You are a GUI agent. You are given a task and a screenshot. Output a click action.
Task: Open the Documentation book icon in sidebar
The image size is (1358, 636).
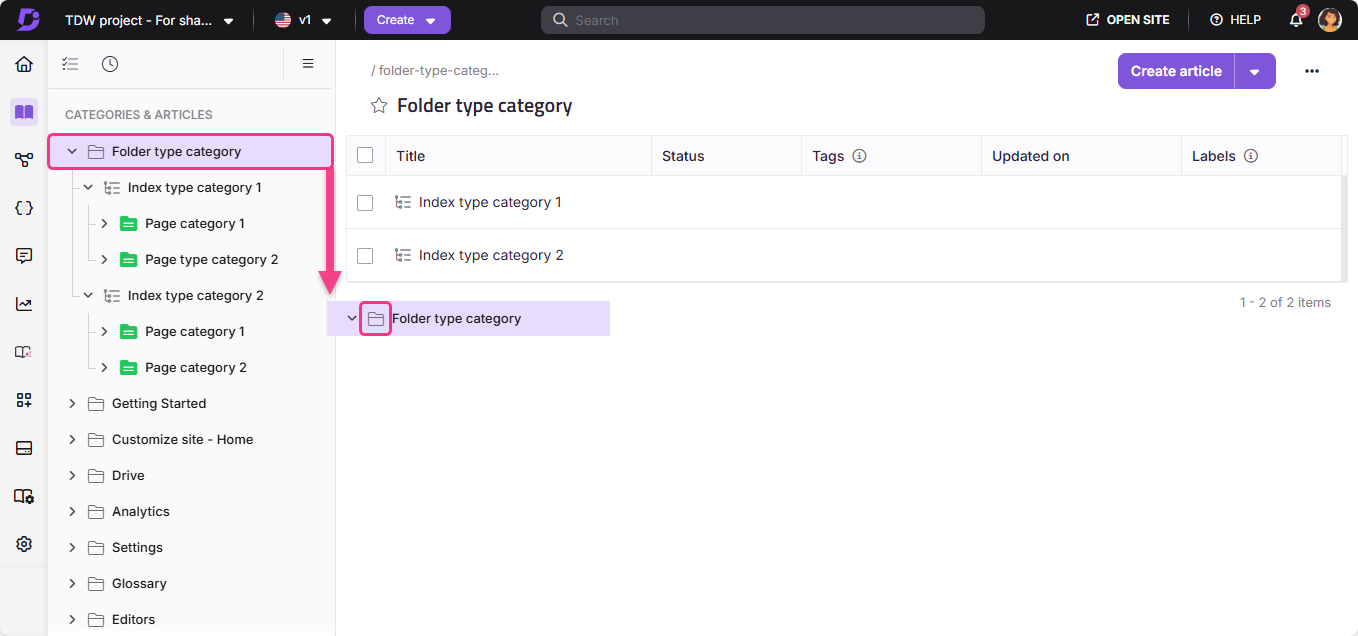click(x=23, y=112)
